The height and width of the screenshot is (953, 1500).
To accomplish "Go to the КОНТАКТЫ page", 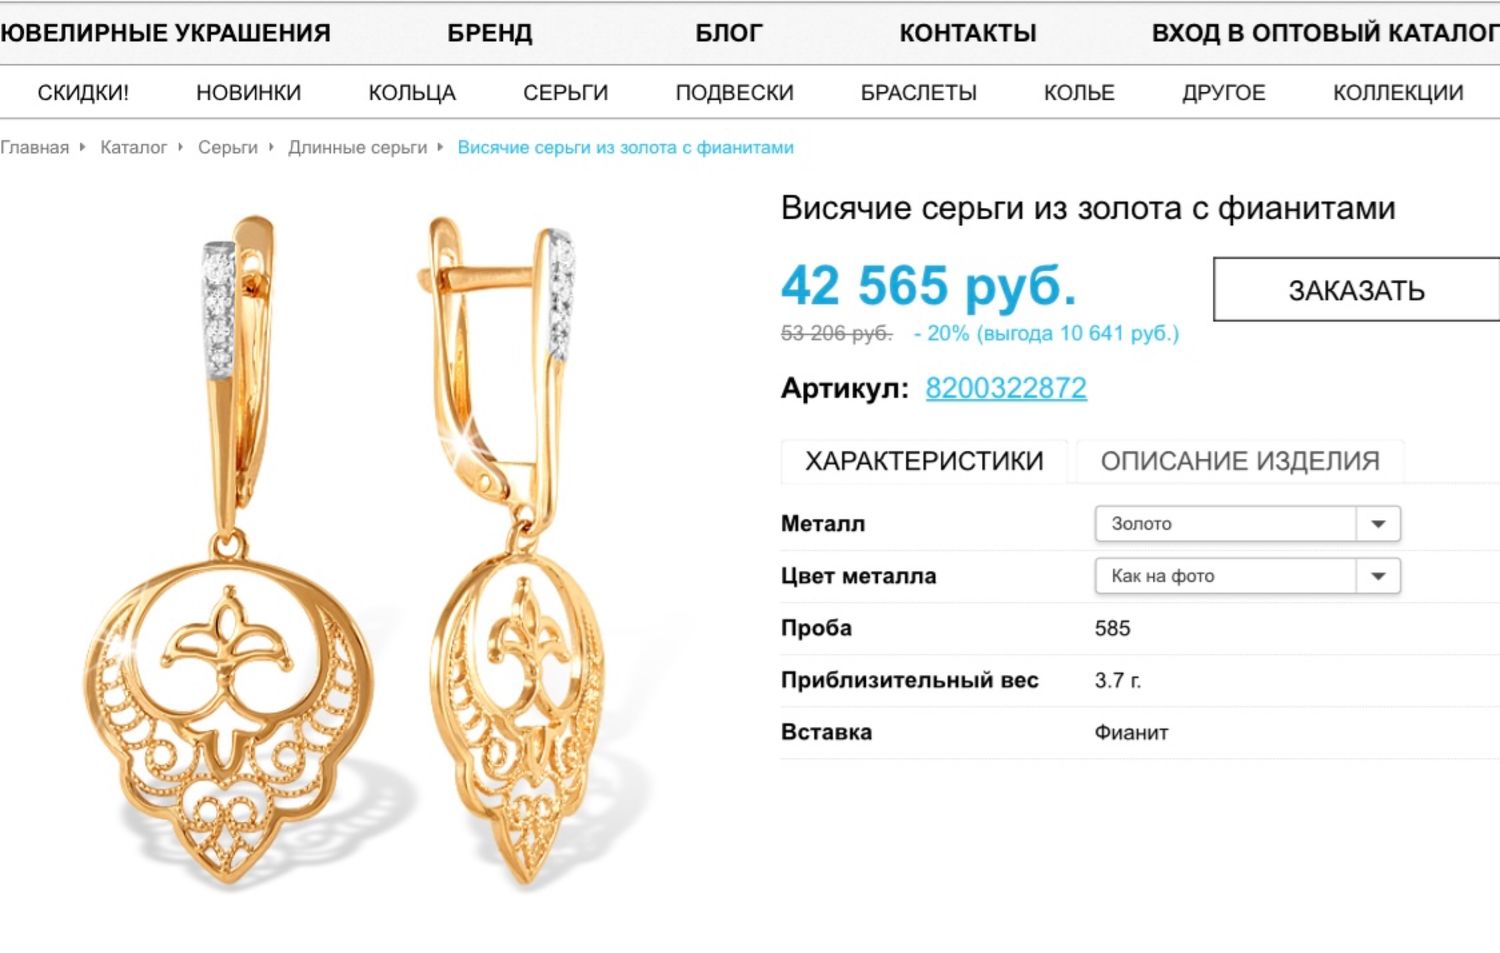I will click(967, 33).
